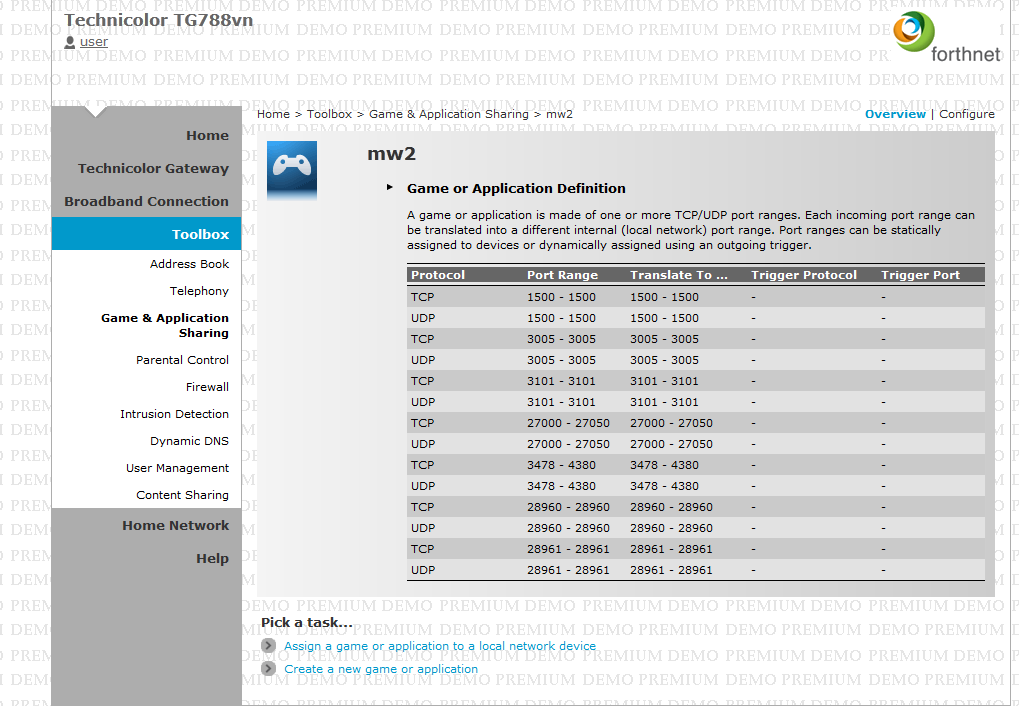Click the Trigger Port column header
This screenshot has width=1019, height=706.
[x=920, y=274]
